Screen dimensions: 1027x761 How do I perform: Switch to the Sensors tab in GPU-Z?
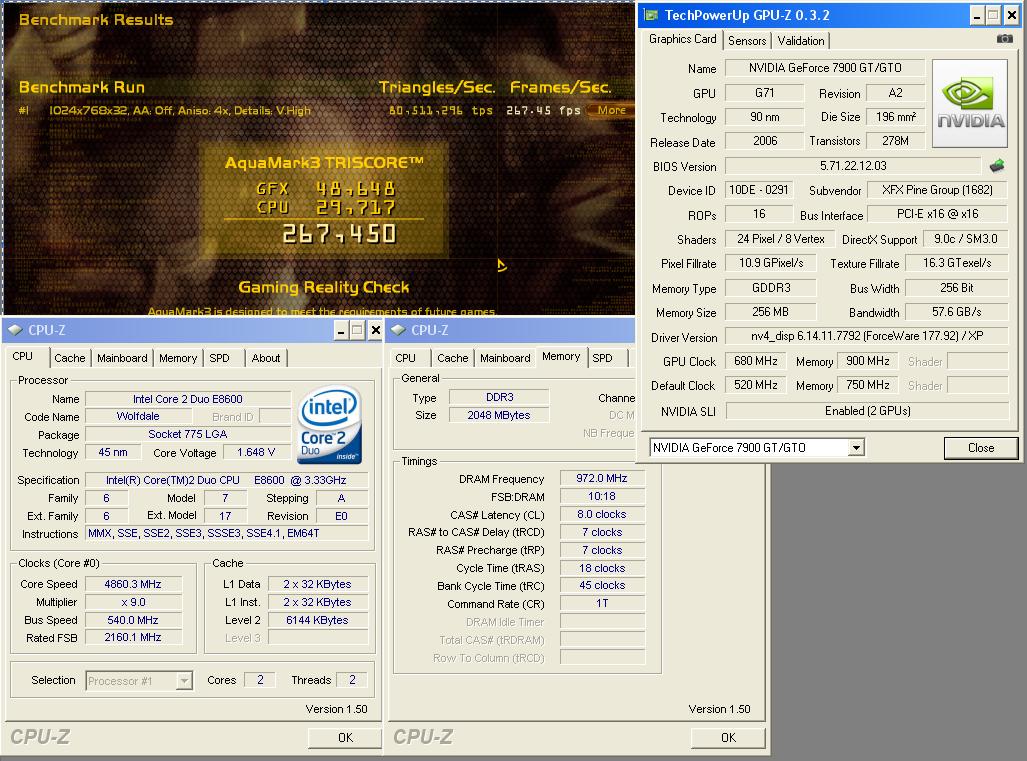pyautogui.click(x=747, y=41)
